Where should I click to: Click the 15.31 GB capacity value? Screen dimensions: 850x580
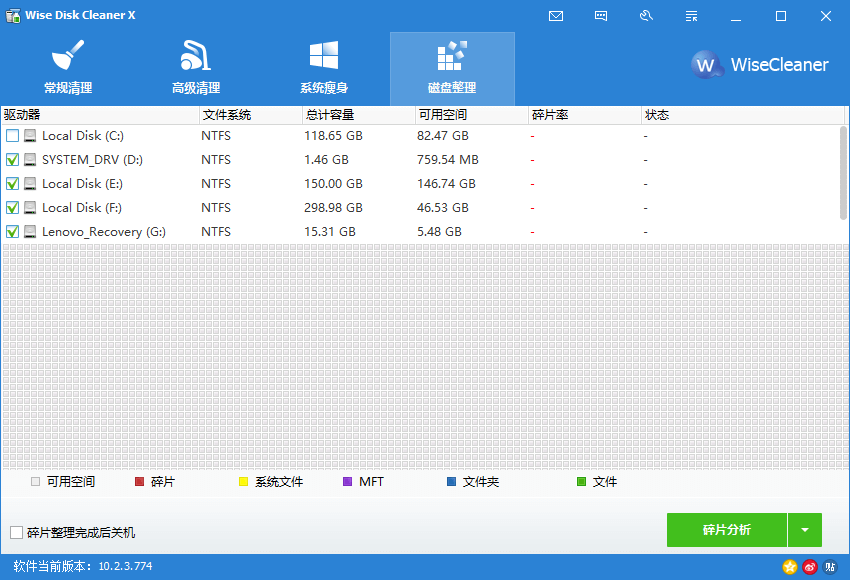[330, 231]
